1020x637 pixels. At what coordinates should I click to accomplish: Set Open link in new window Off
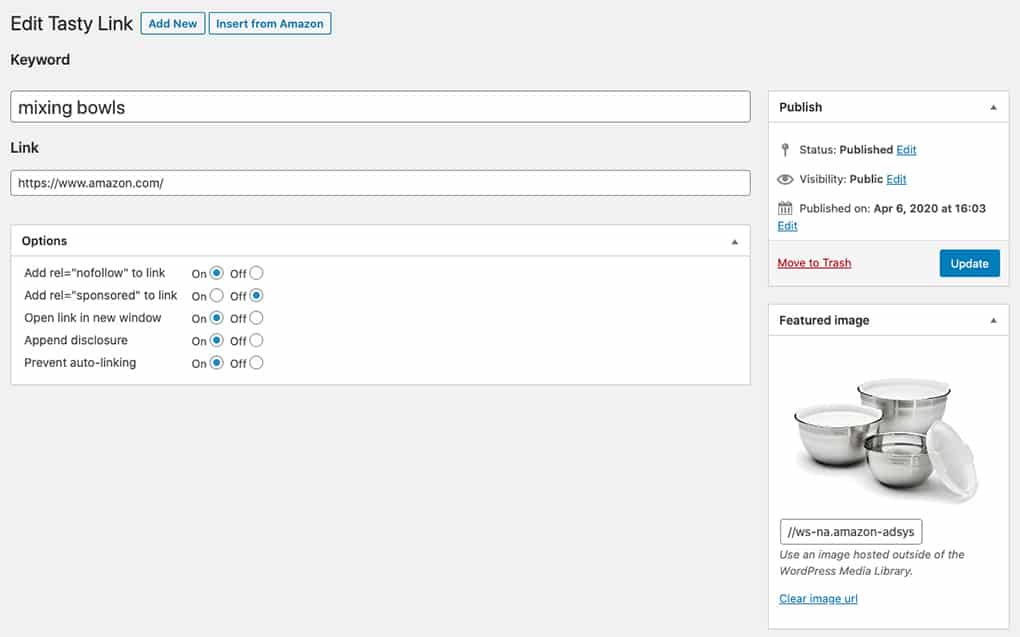click(256, 318)
